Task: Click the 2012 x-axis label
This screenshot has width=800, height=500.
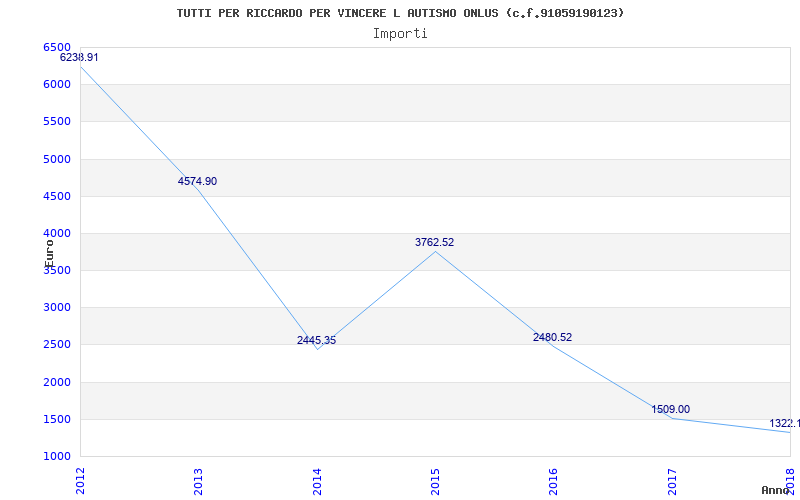Action: coord(80,482)
